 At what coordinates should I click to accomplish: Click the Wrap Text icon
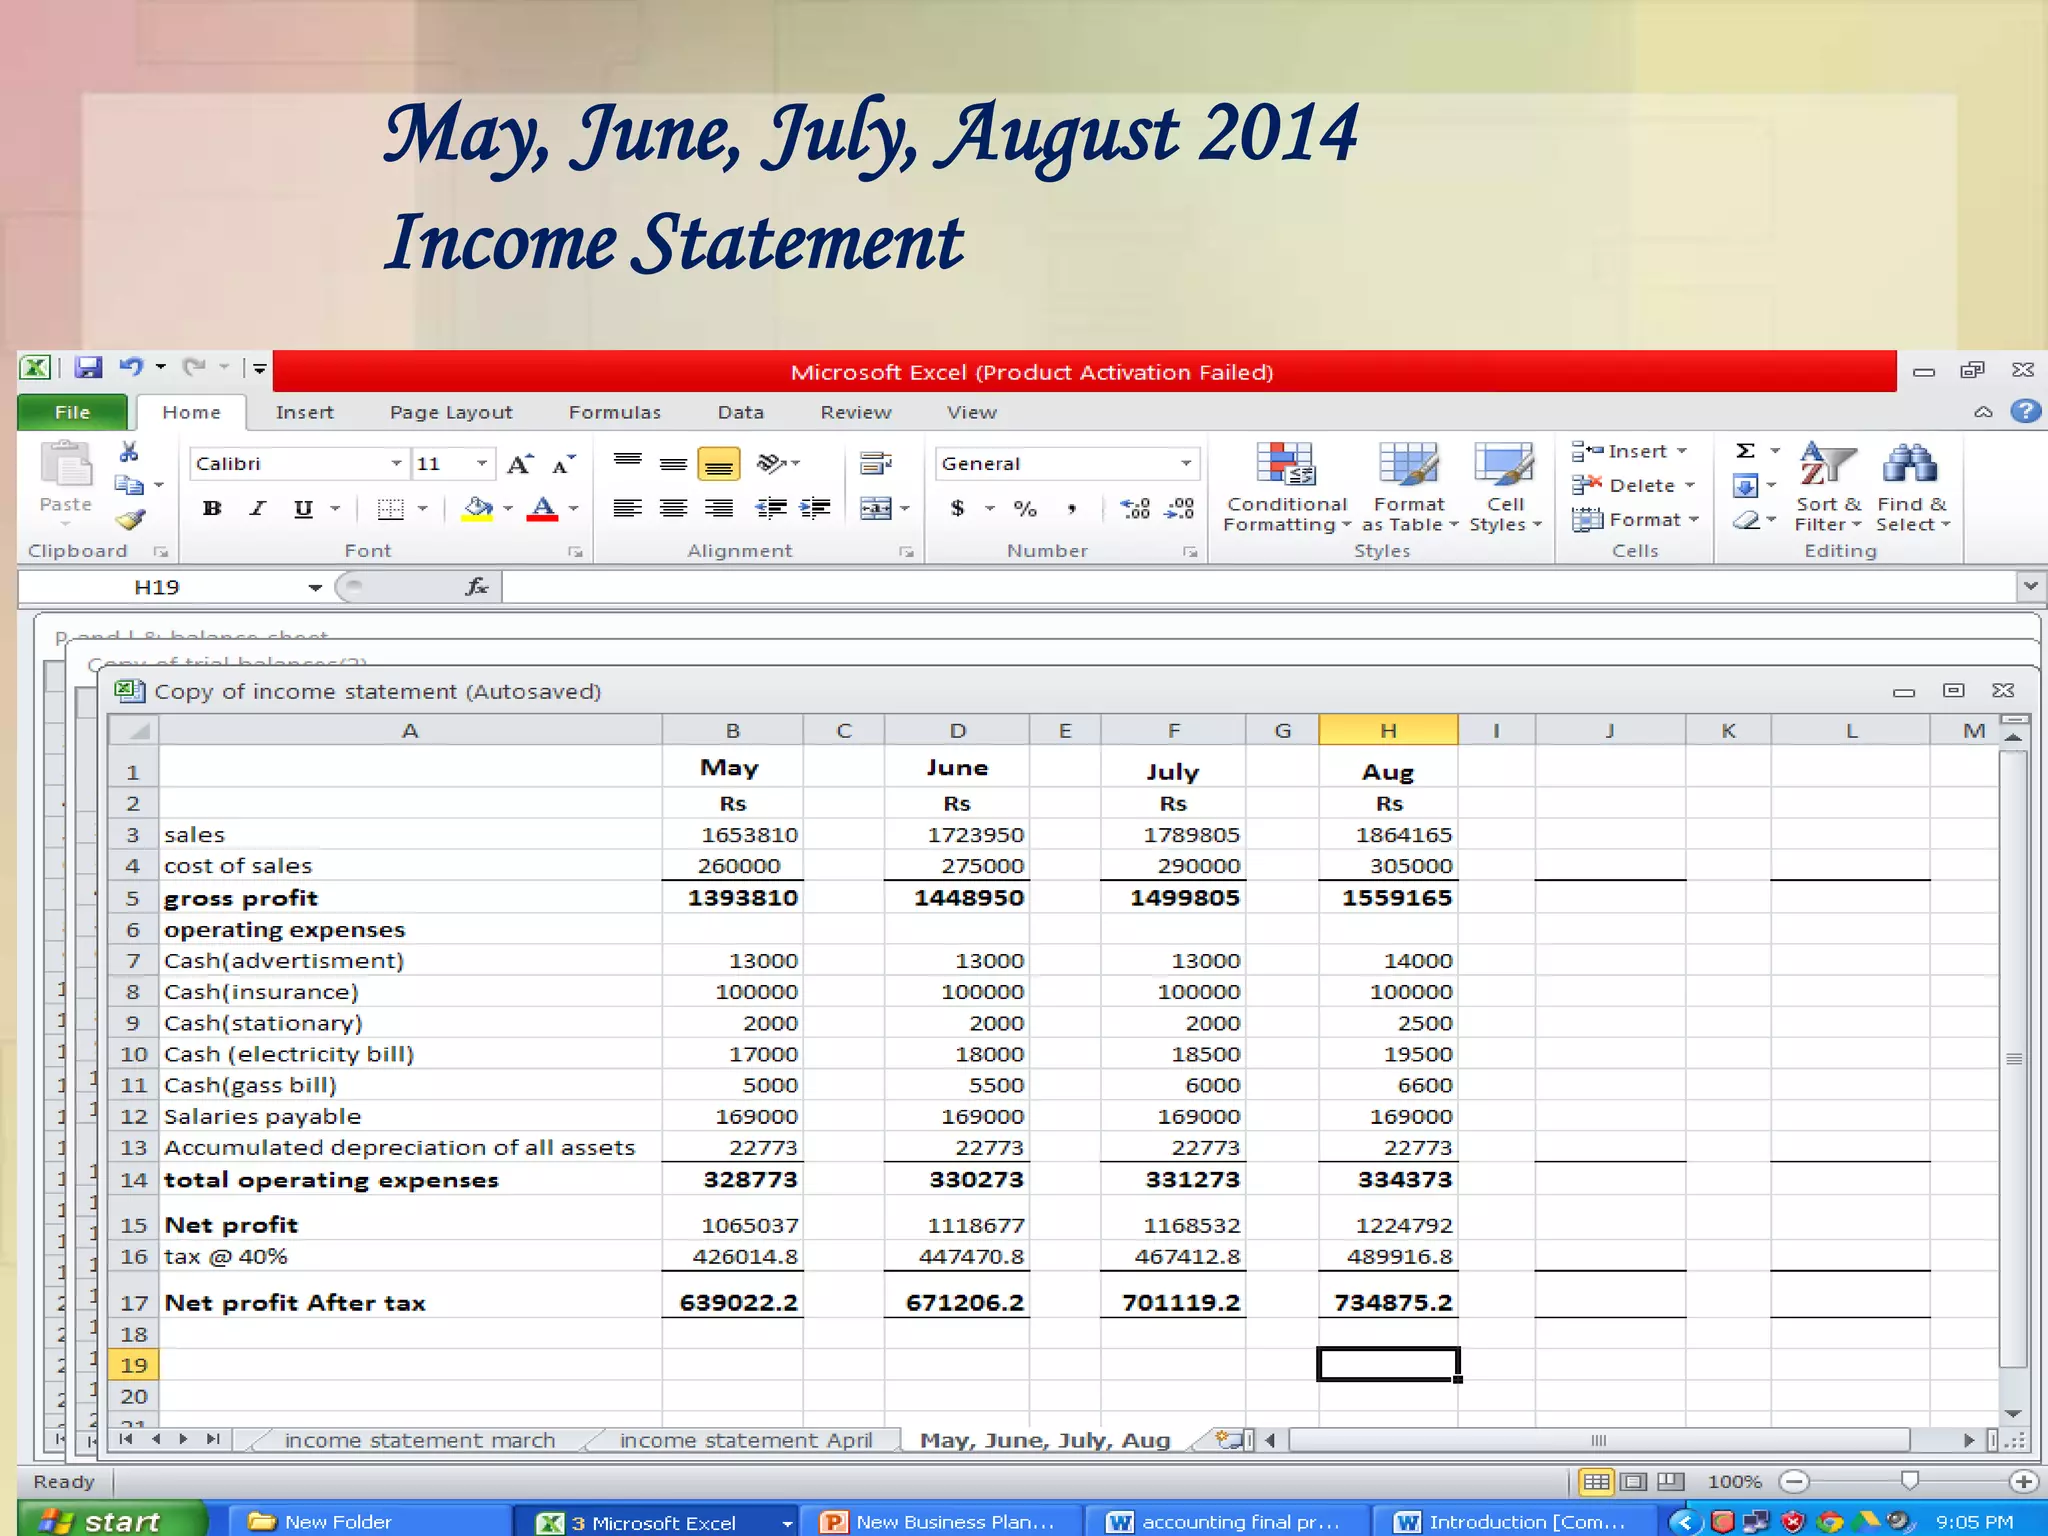[876, 463]
